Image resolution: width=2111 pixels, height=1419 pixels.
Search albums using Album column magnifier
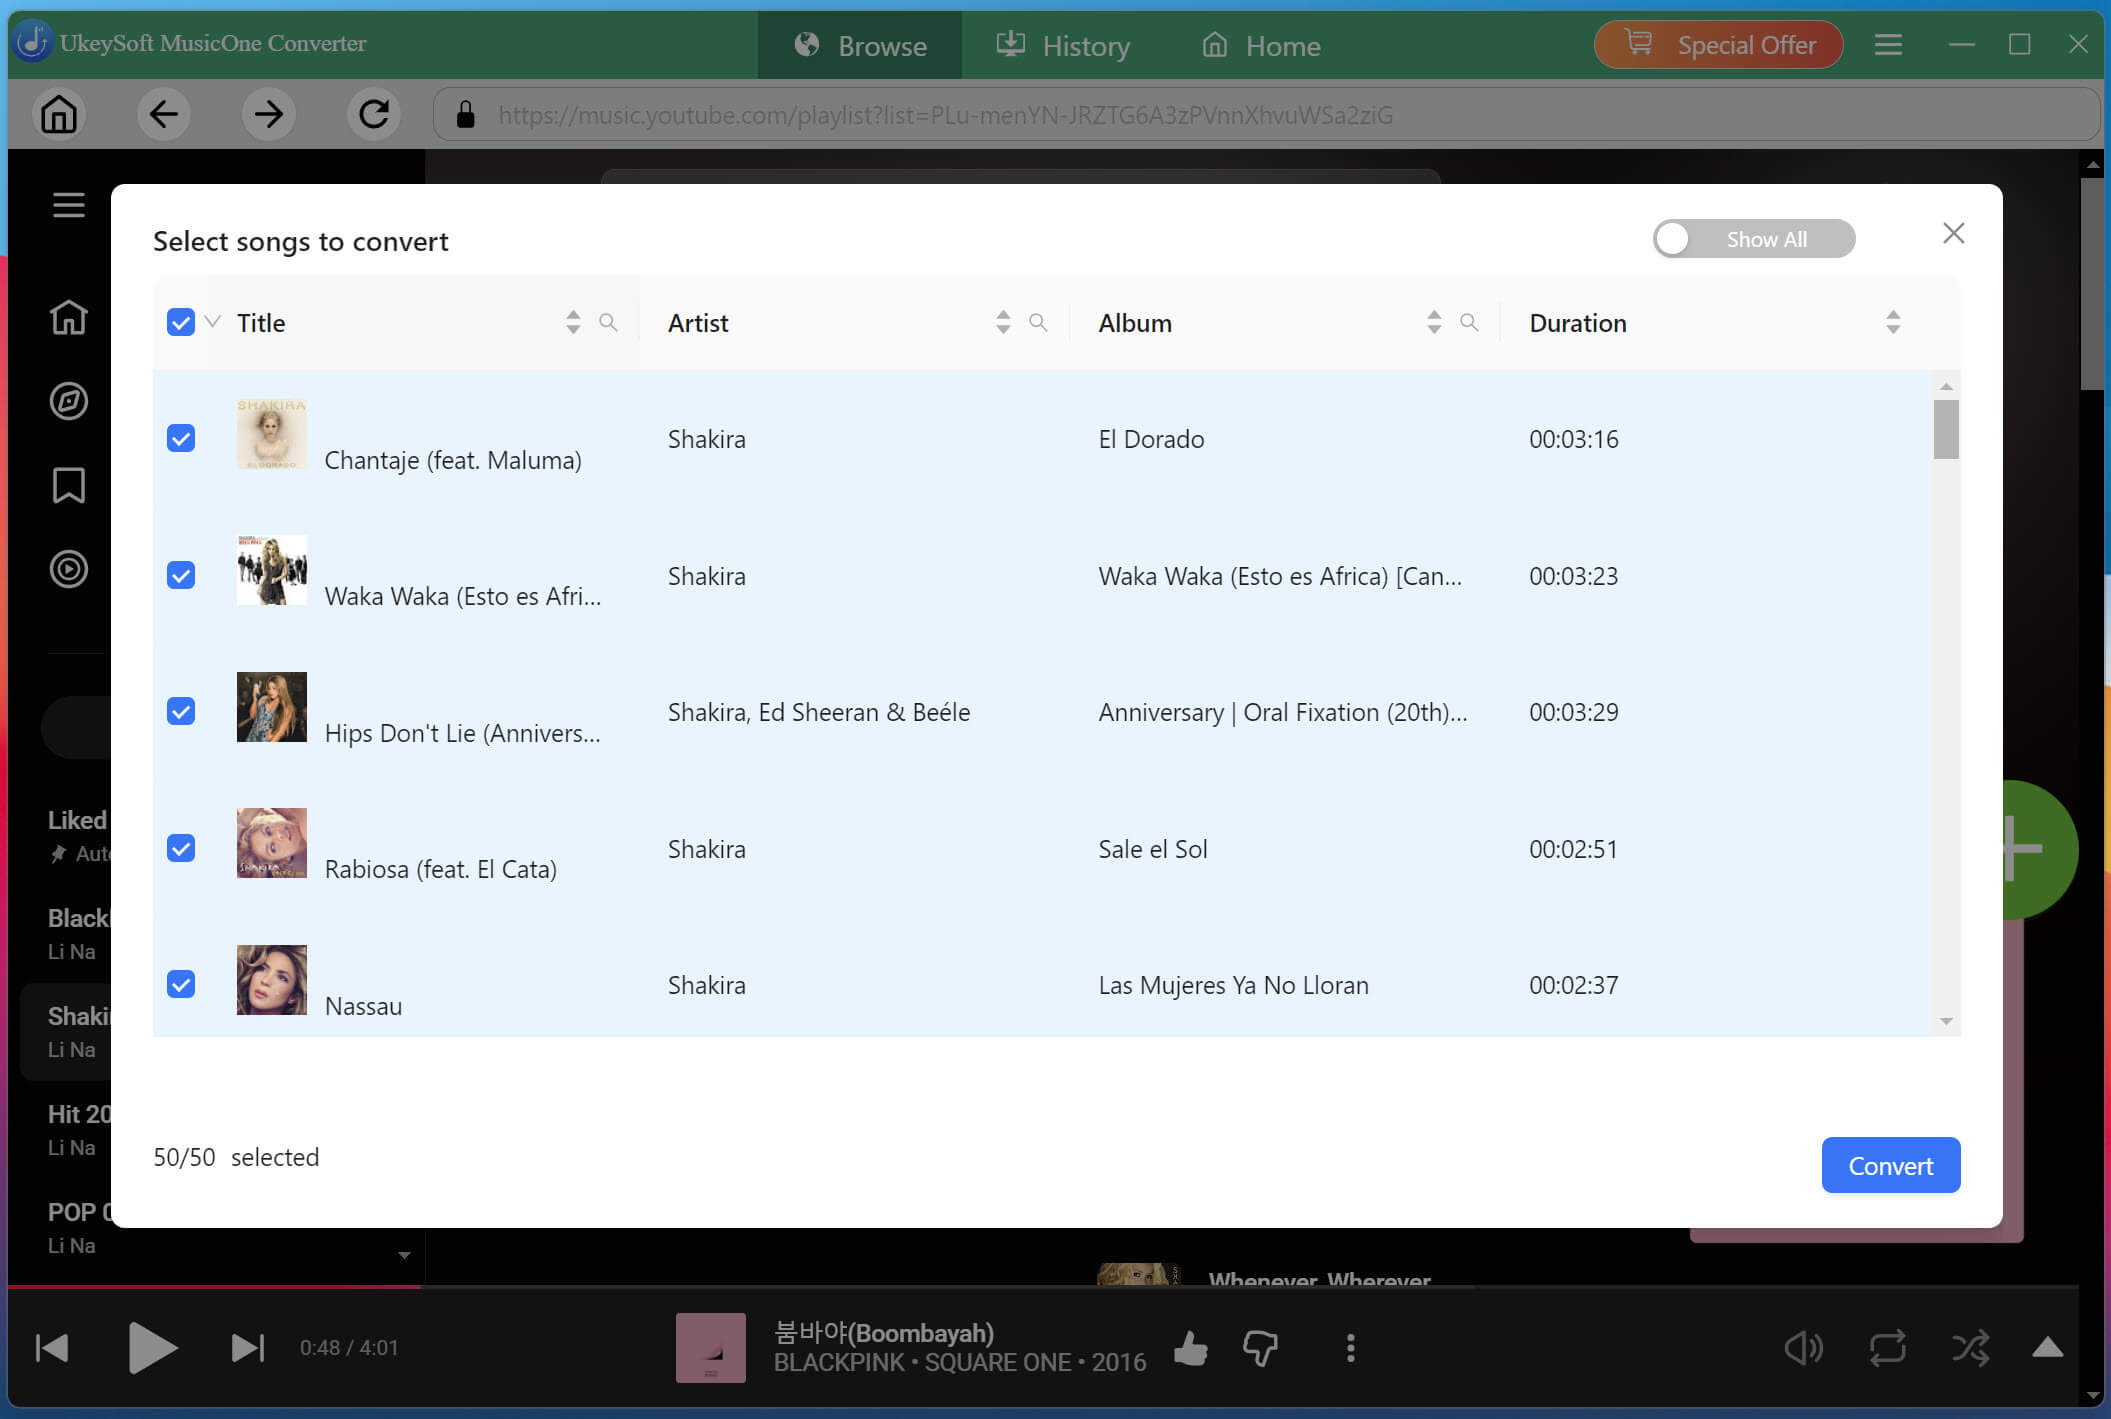(1469, 322)
